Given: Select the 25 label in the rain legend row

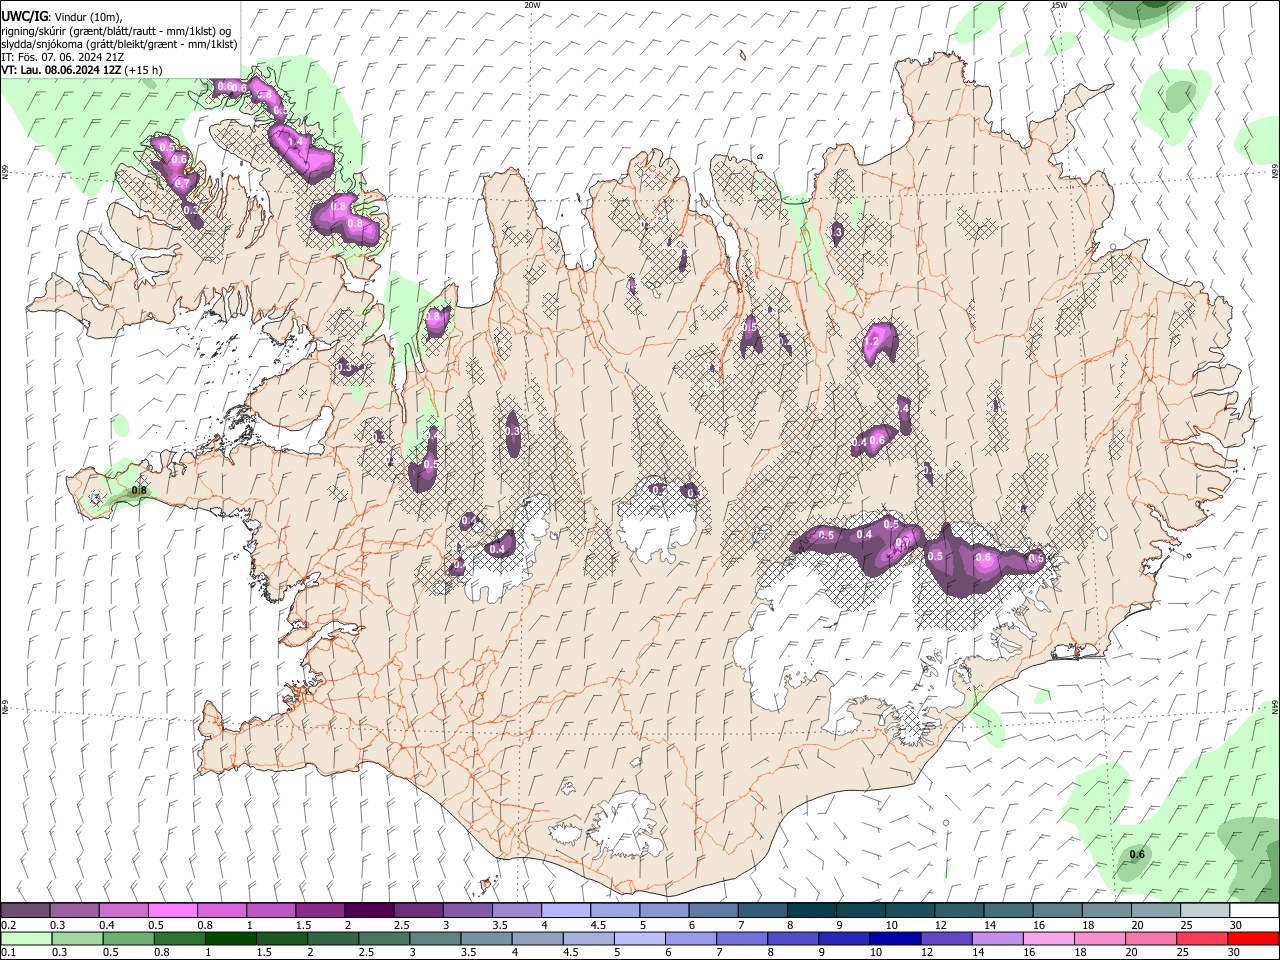Looking at the screenshot, I should pos(1182,952).
